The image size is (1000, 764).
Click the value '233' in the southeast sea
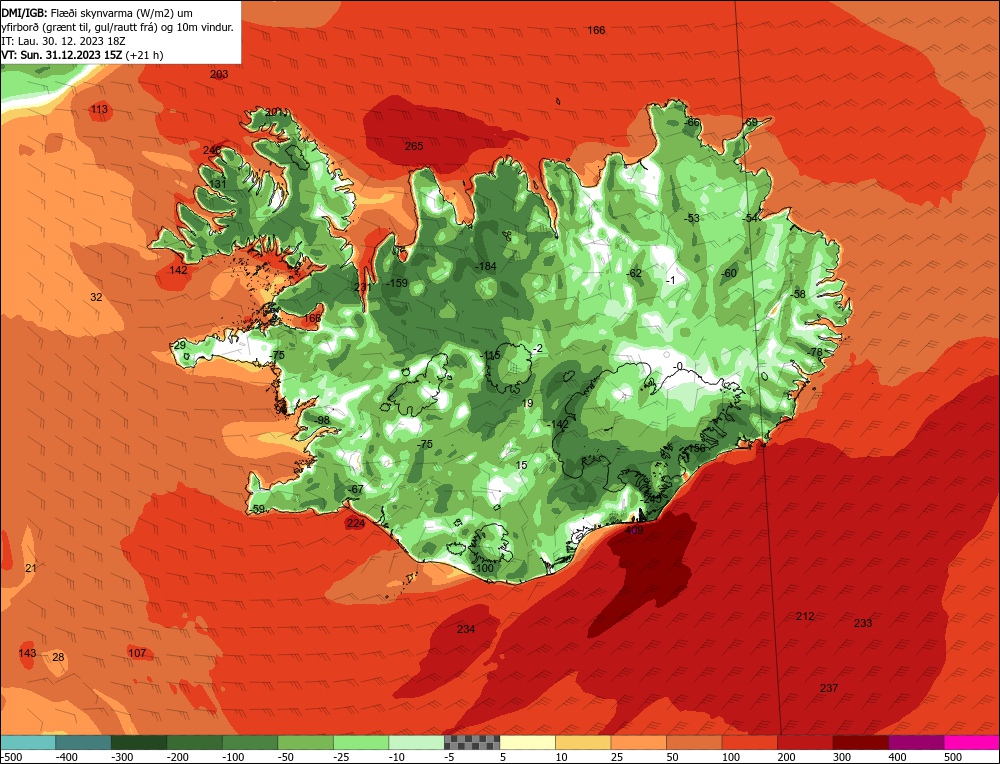(863, 622)
